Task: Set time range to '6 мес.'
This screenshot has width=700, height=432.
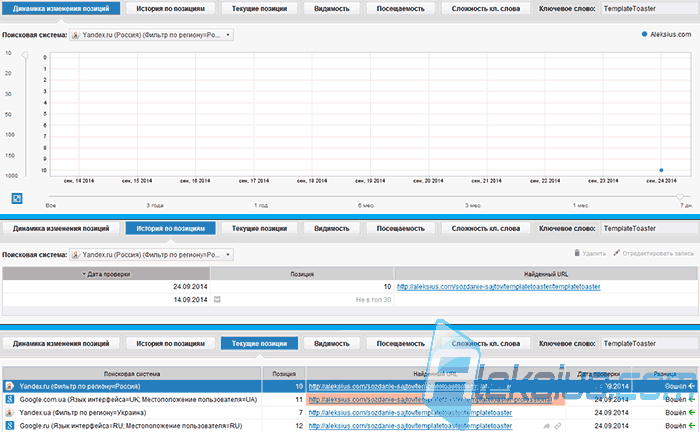Action: 366,205
